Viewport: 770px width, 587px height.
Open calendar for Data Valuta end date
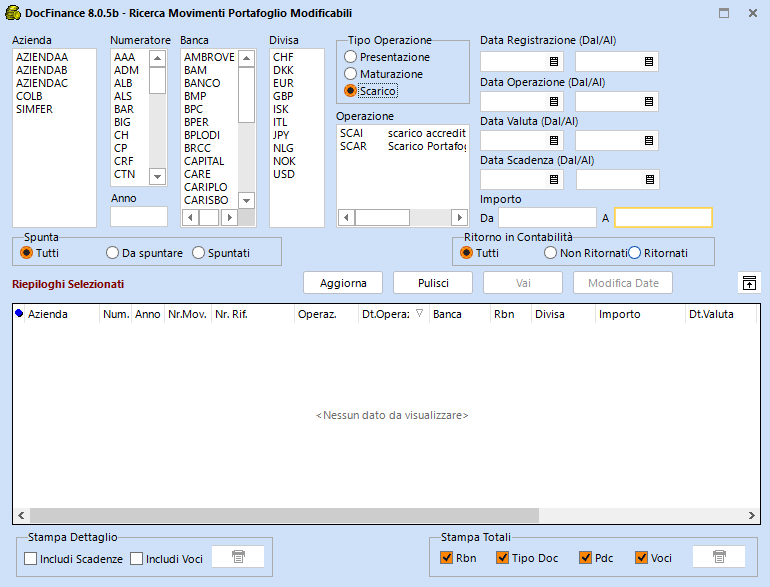[x=649, y=140]
